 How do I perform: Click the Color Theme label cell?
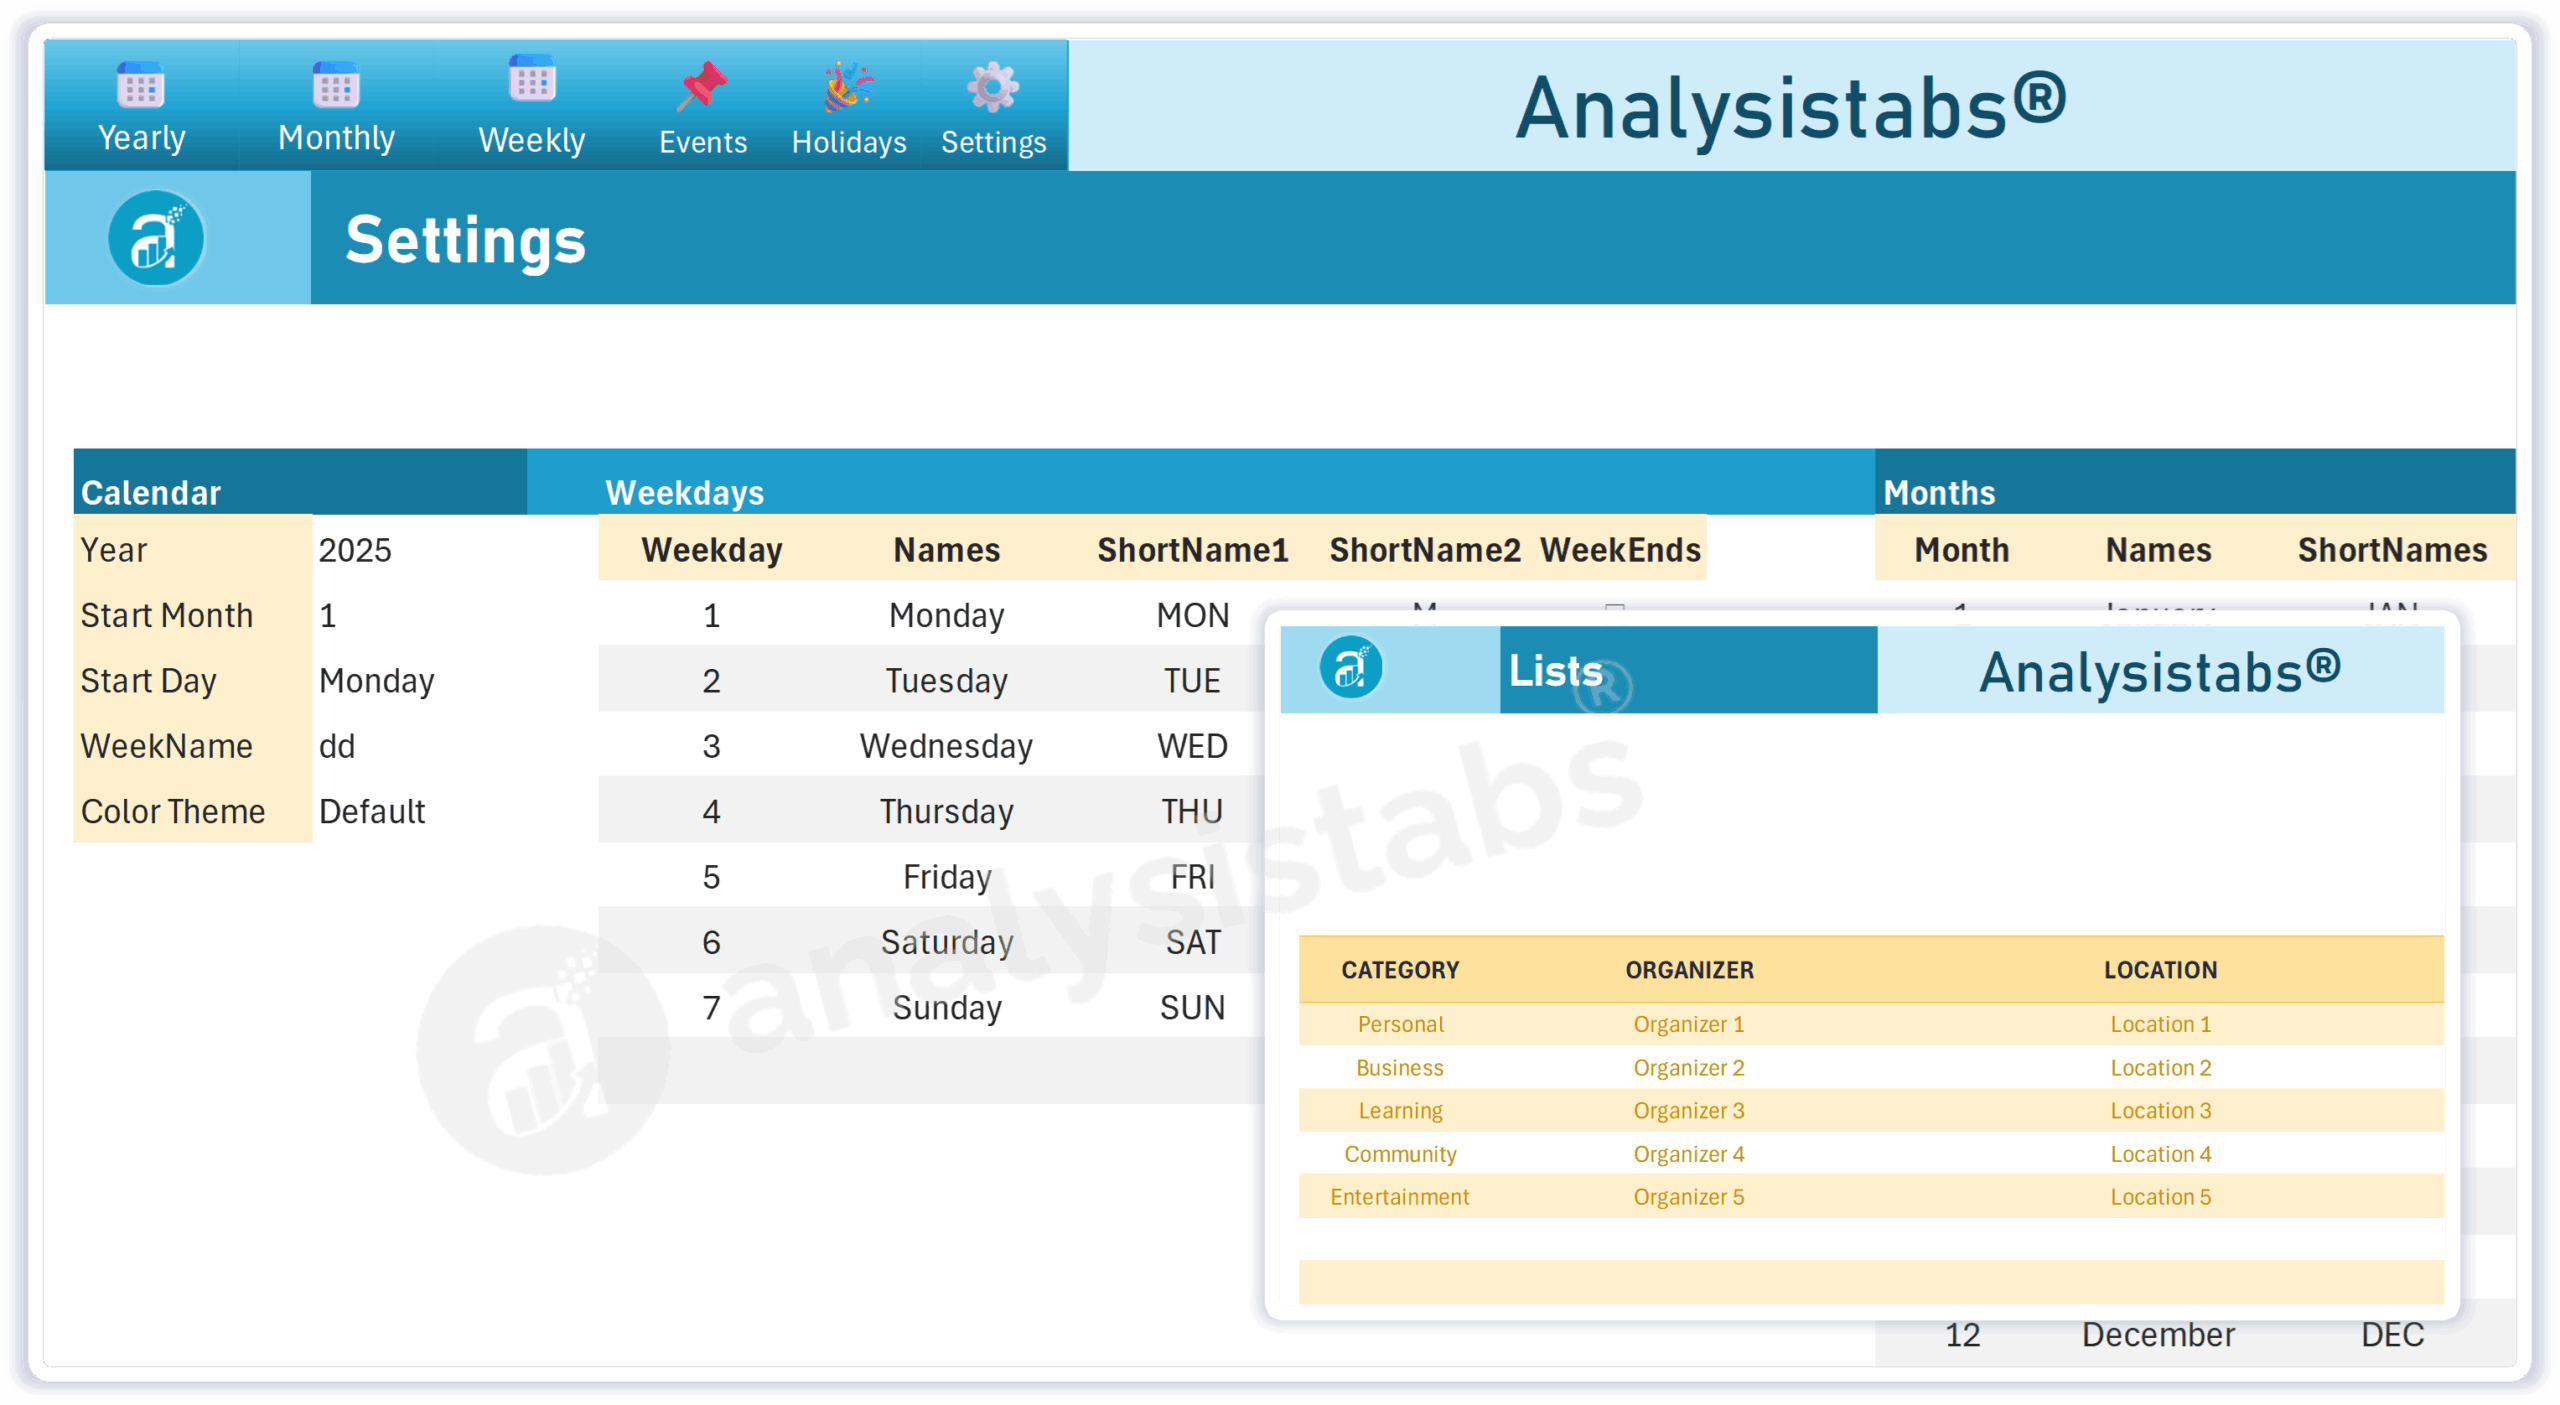(192, 811)
